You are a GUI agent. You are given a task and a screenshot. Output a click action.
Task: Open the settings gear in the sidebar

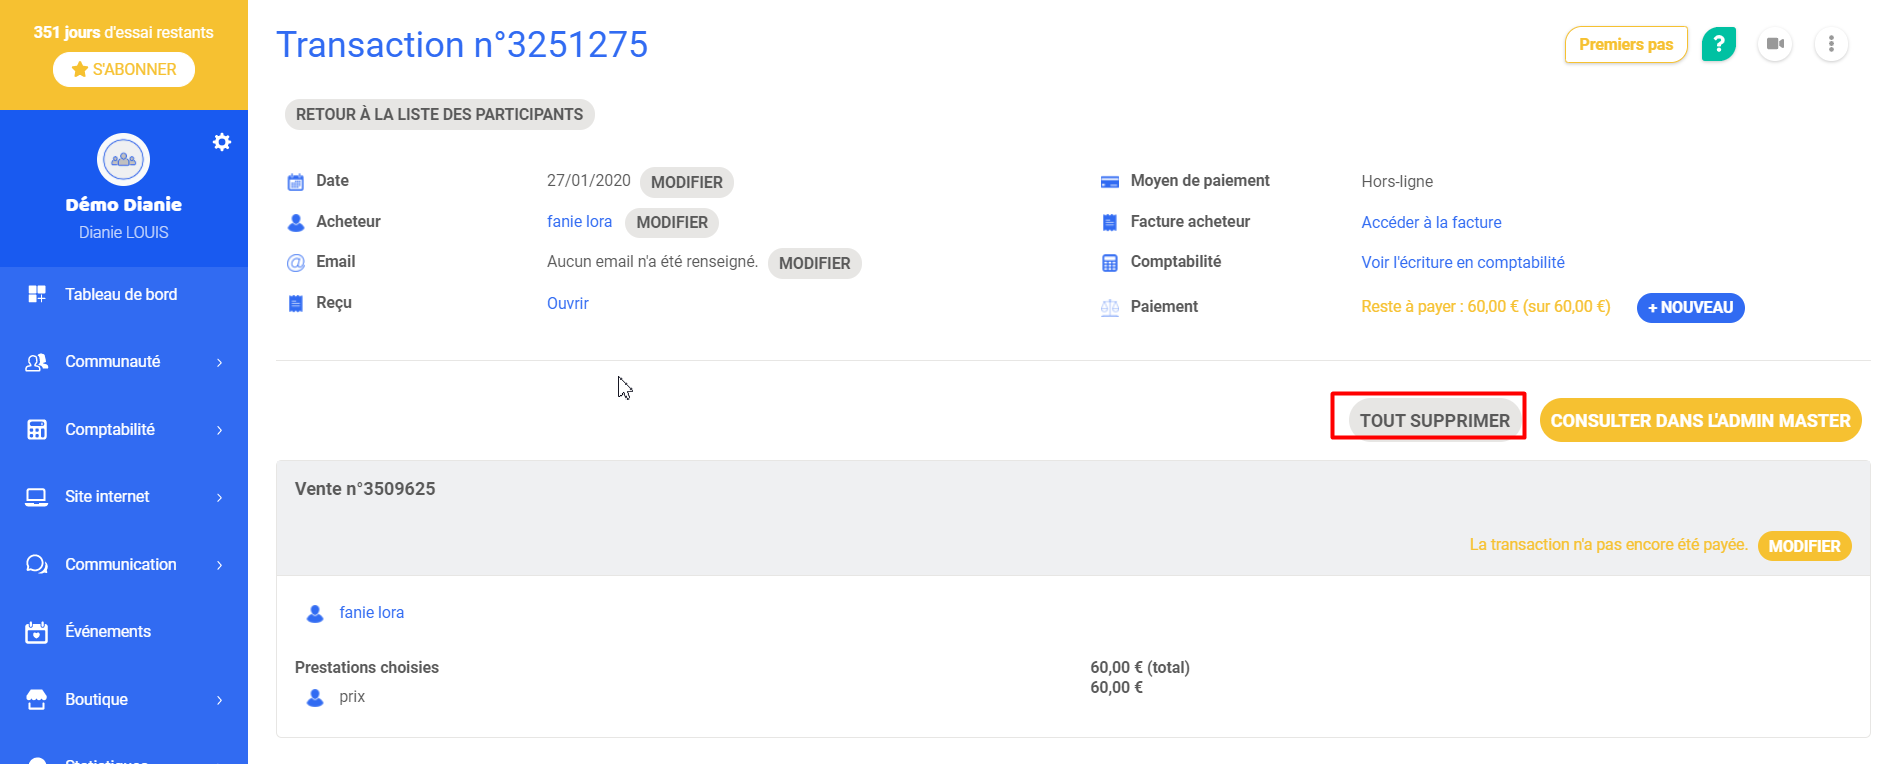[x=222, y=142]
